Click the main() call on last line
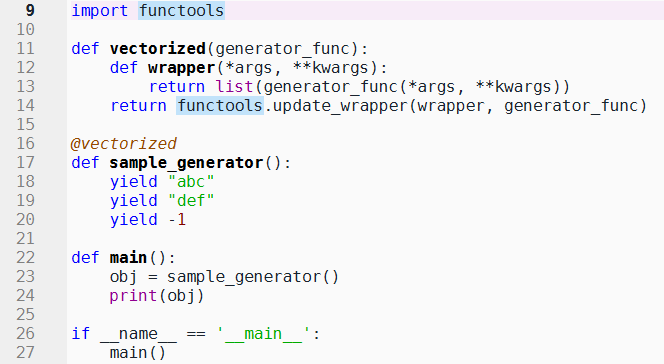664x364 pixels. point(138,353)
